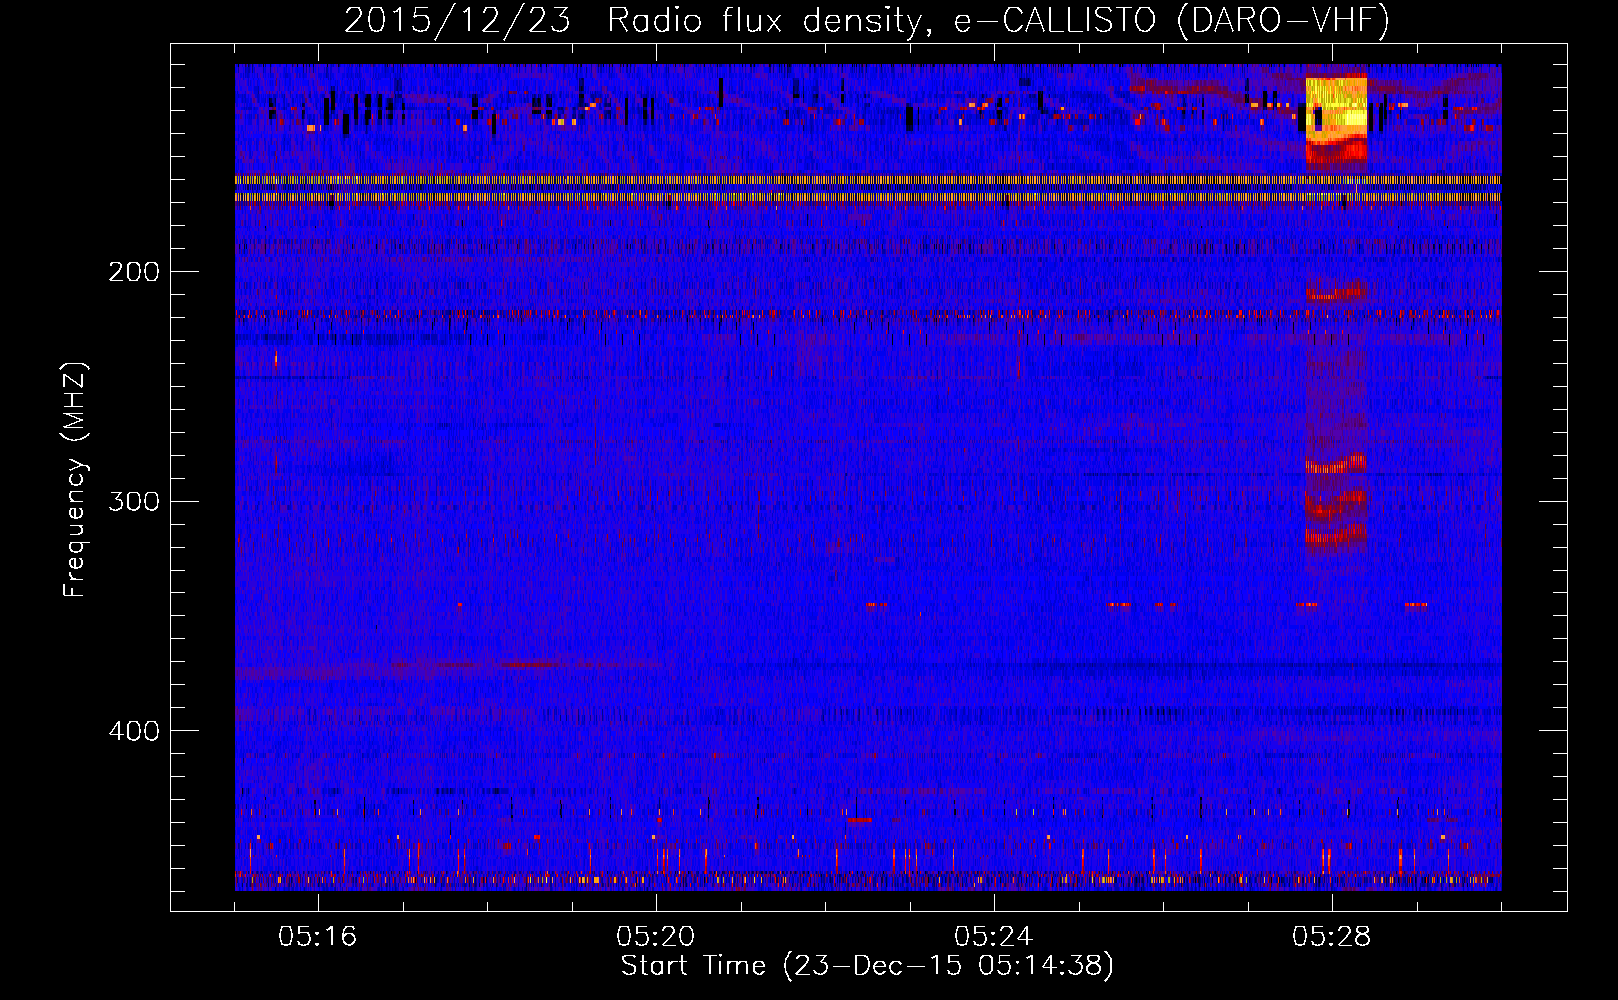Click the plot title 'Radio flux density, e-CALLISTO (DARO-VHF)'
Screen dimensions: 1618x1000
point(998,20)
